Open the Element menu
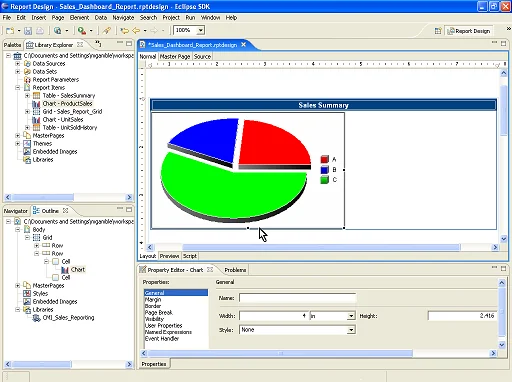Viewport: 512px width, 382px height. pyautogui.click(x=79, y=18)
